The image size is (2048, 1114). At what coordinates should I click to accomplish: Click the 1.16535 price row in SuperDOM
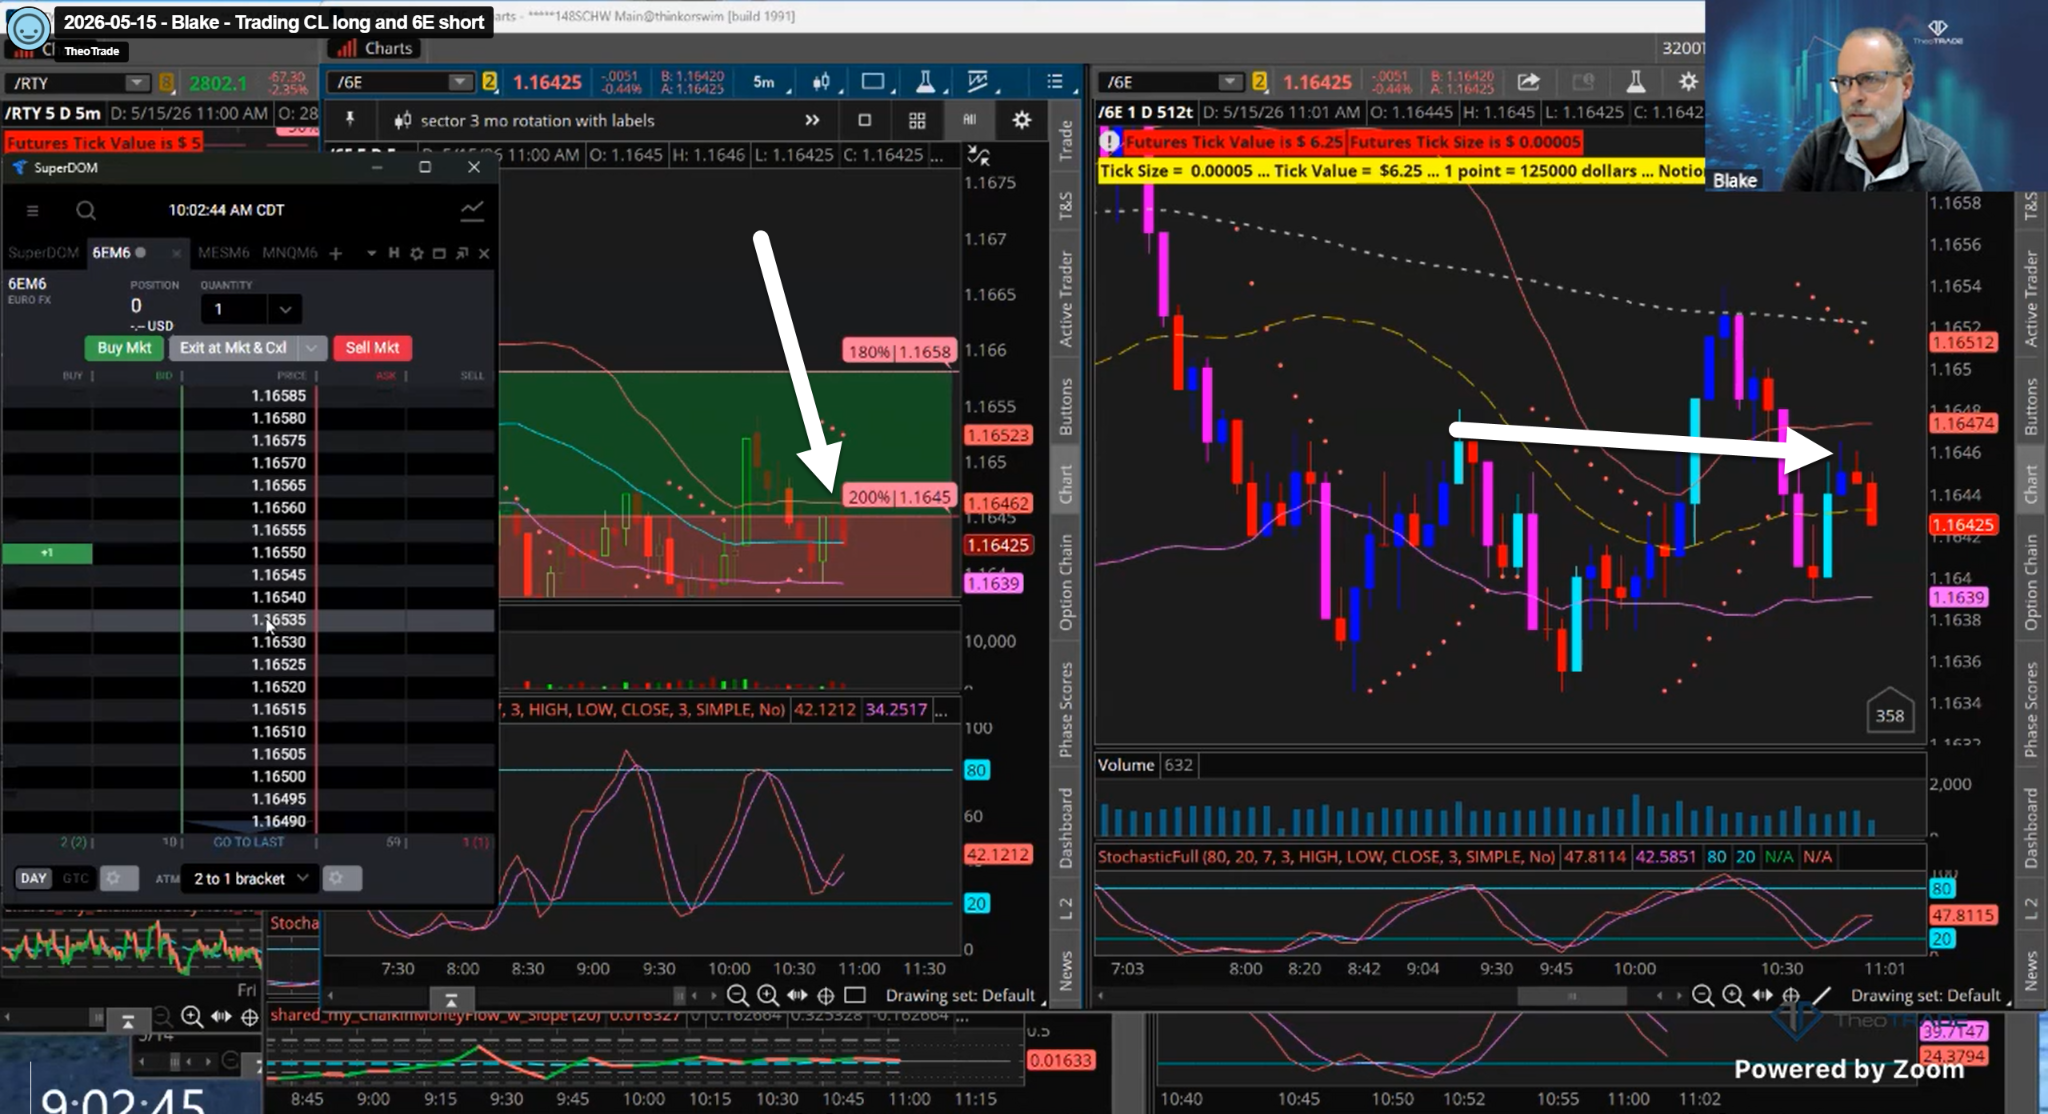tap(248, 620)
